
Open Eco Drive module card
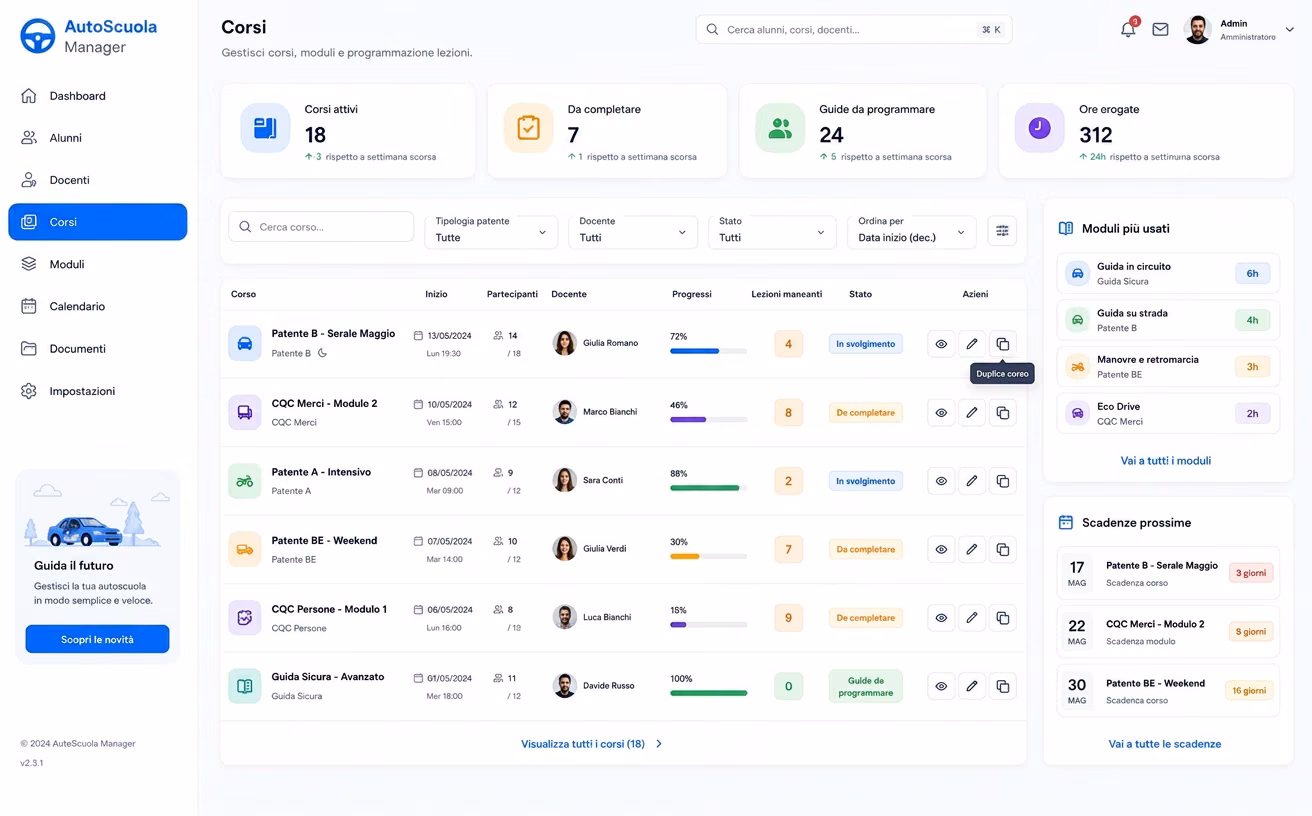[1168, 413]
